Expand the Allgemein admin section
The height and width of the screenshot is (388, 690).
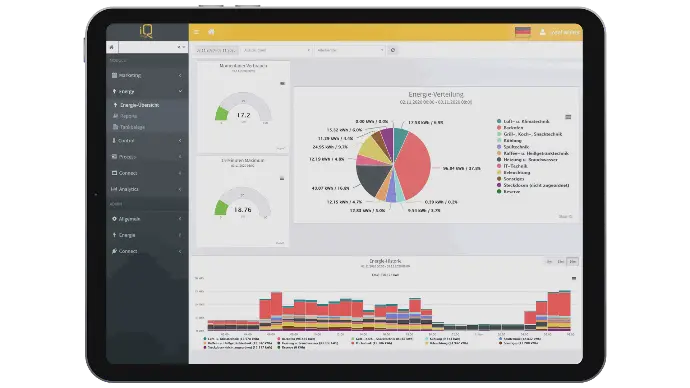[147, 219]
